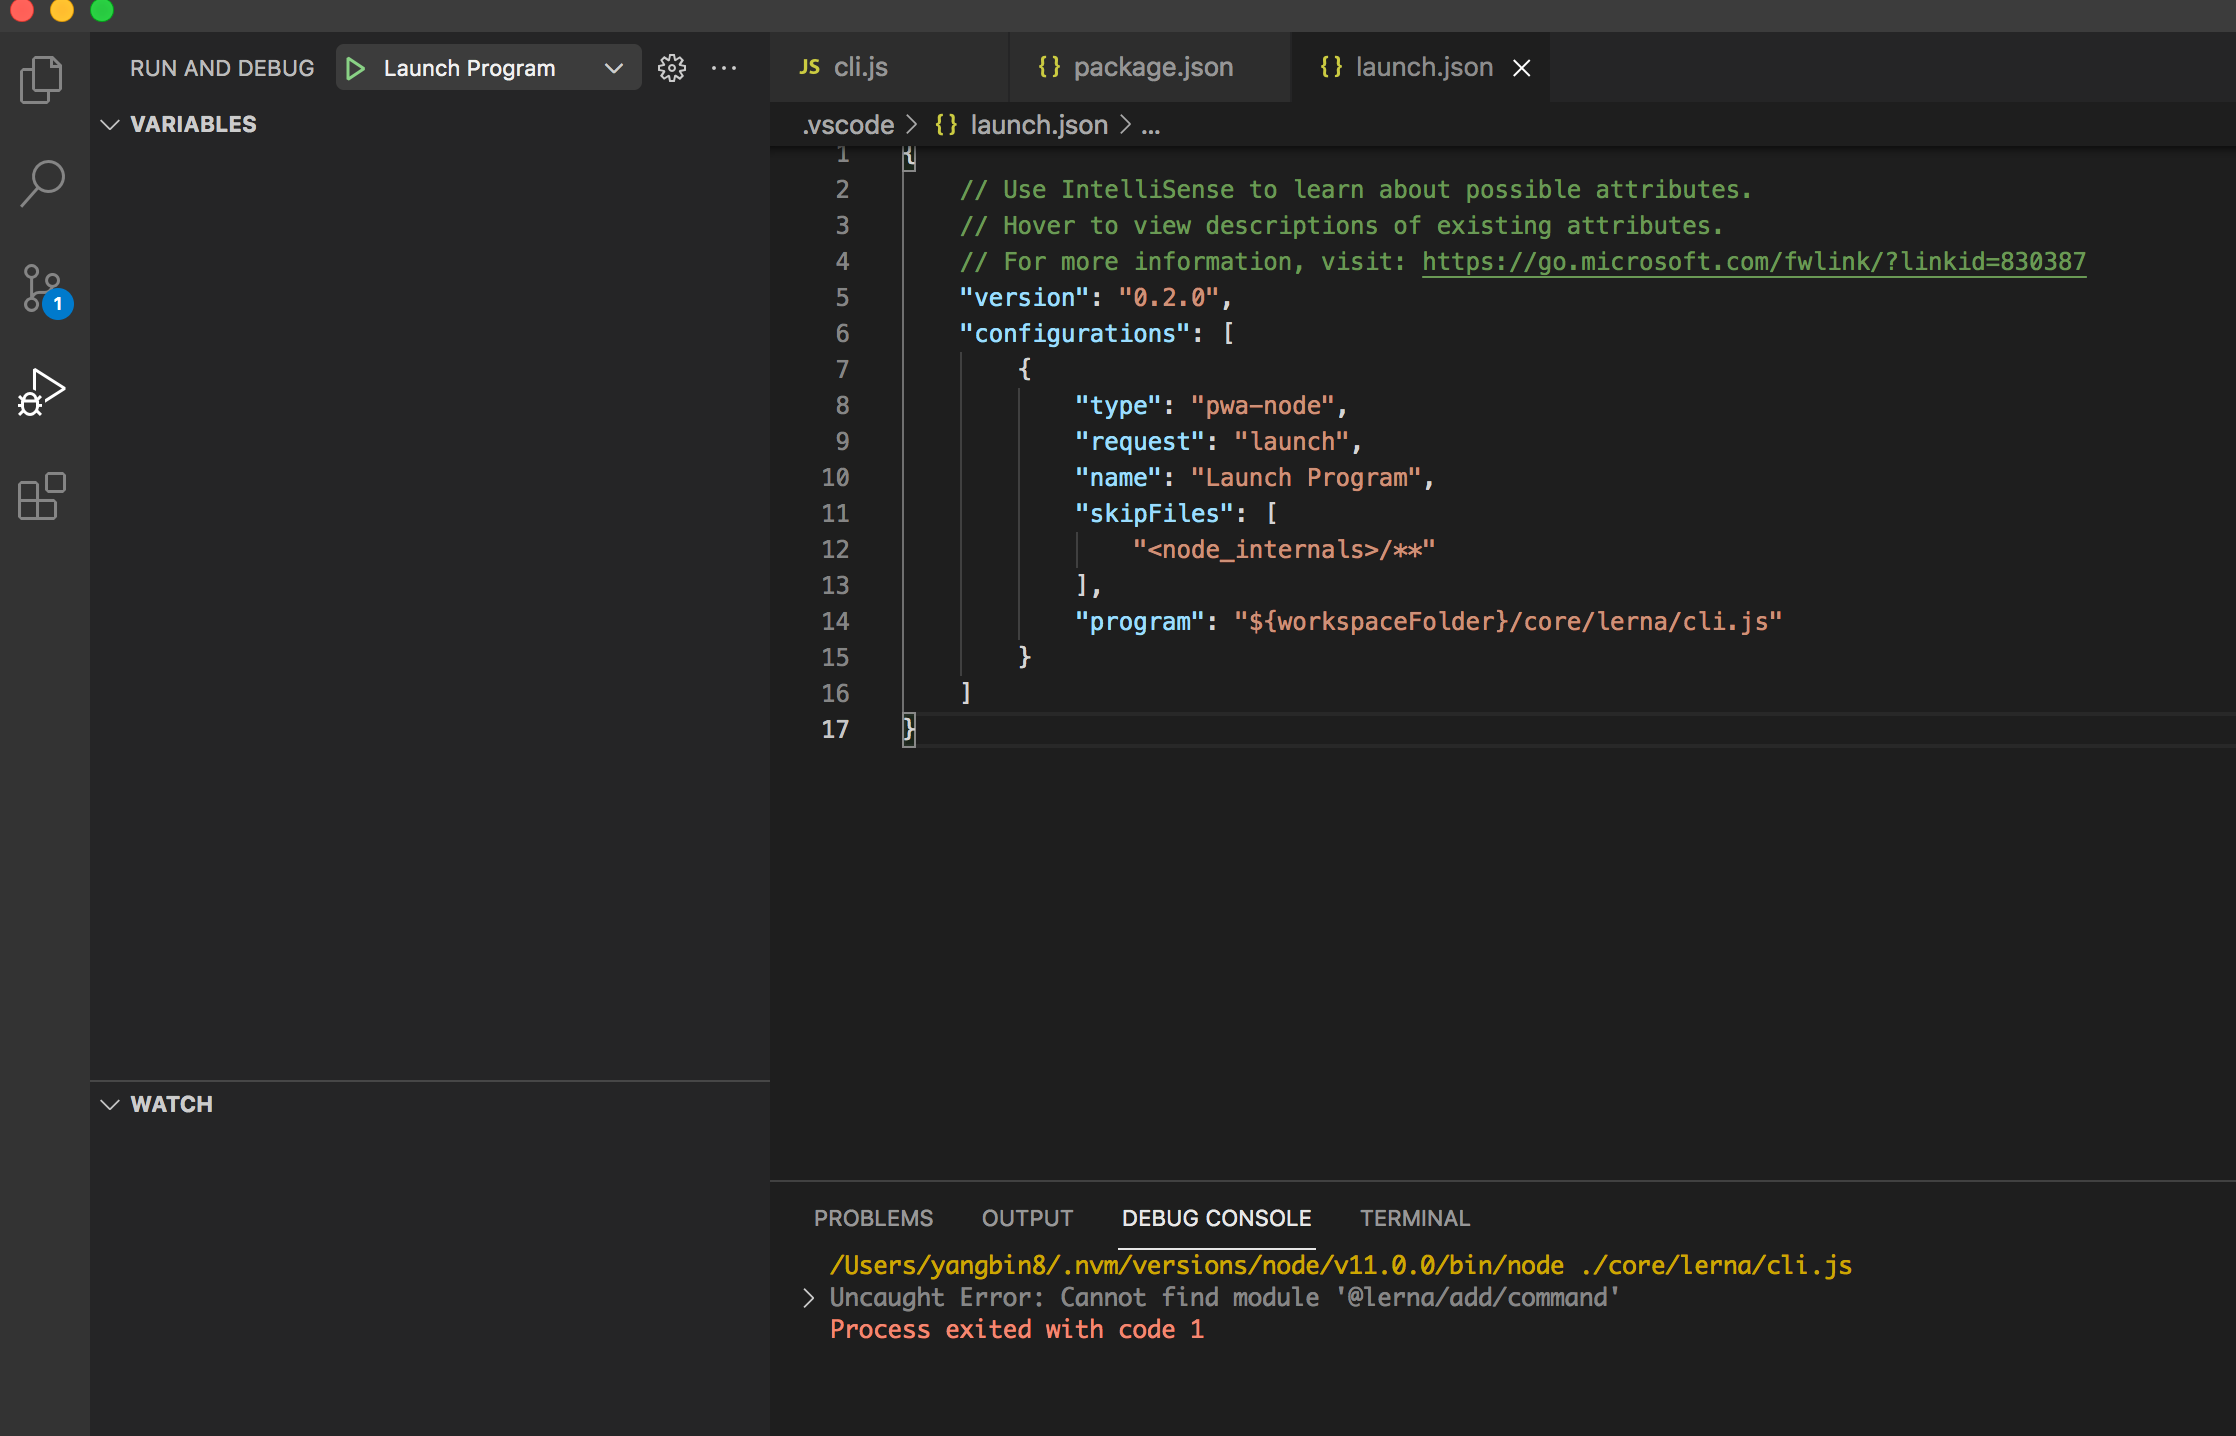Click the "<node_internals>/**" string
Image resolution: width=2236 pixels, height=1436 pixels.
(1284, 549)
